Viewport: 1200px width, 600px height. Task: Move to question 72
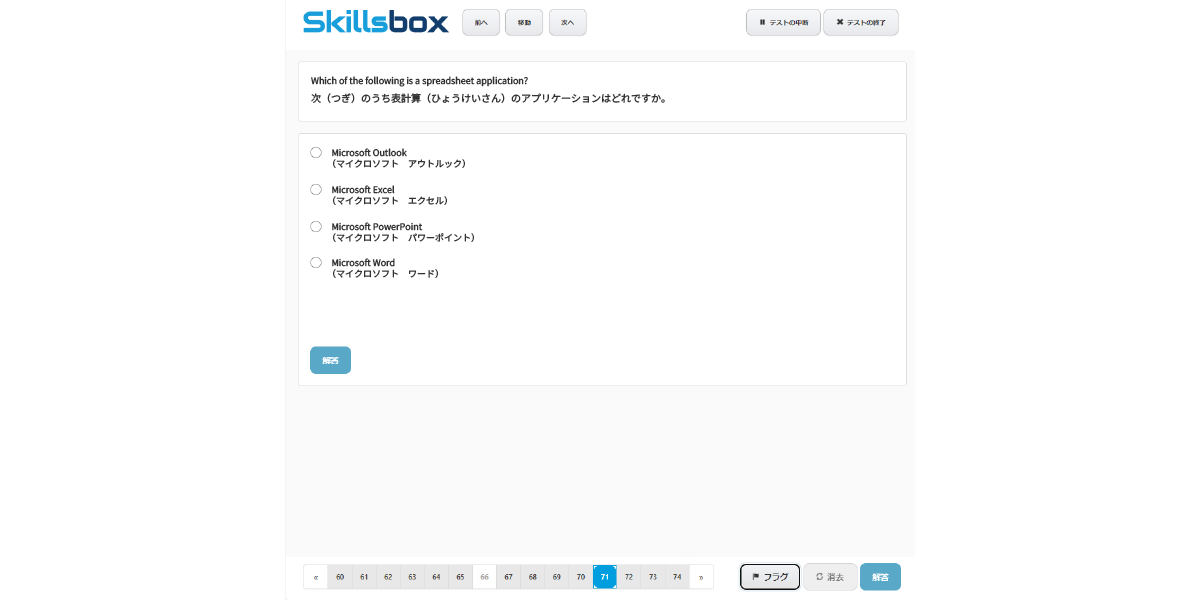[629, 577]
